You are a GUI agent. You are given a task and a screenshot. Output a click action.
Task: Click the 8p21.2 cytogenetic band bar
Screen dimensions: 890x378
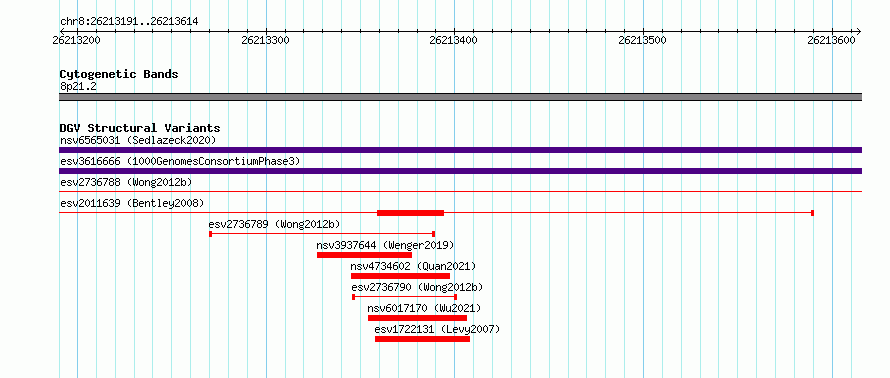(x=460, y=97)
